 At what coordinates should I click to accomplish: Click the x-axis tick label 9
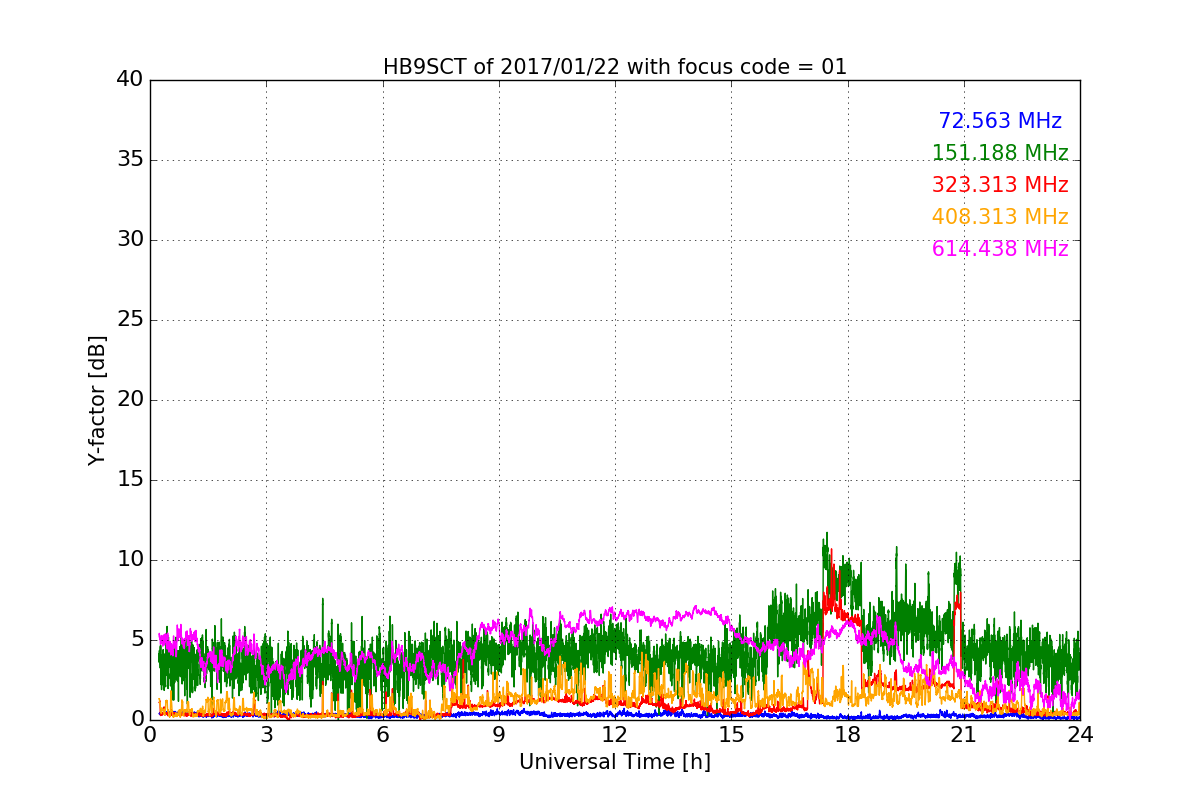[x=499, y=735]
